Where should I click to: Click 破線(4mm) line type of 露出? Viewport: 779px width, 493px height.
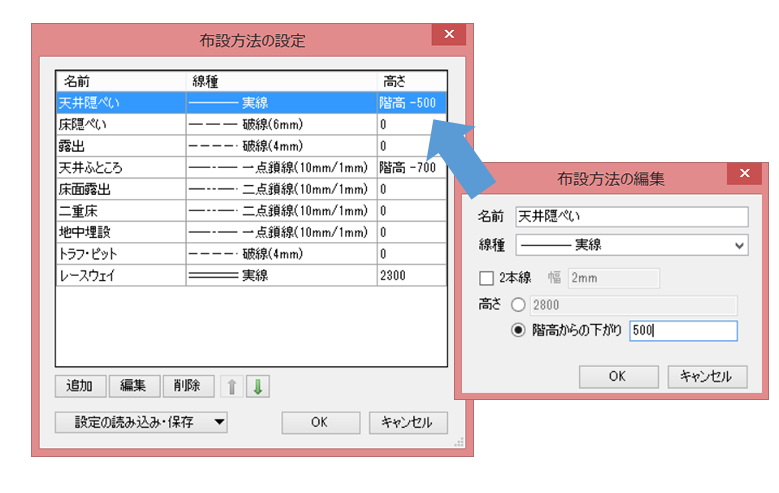click(281, 146)
